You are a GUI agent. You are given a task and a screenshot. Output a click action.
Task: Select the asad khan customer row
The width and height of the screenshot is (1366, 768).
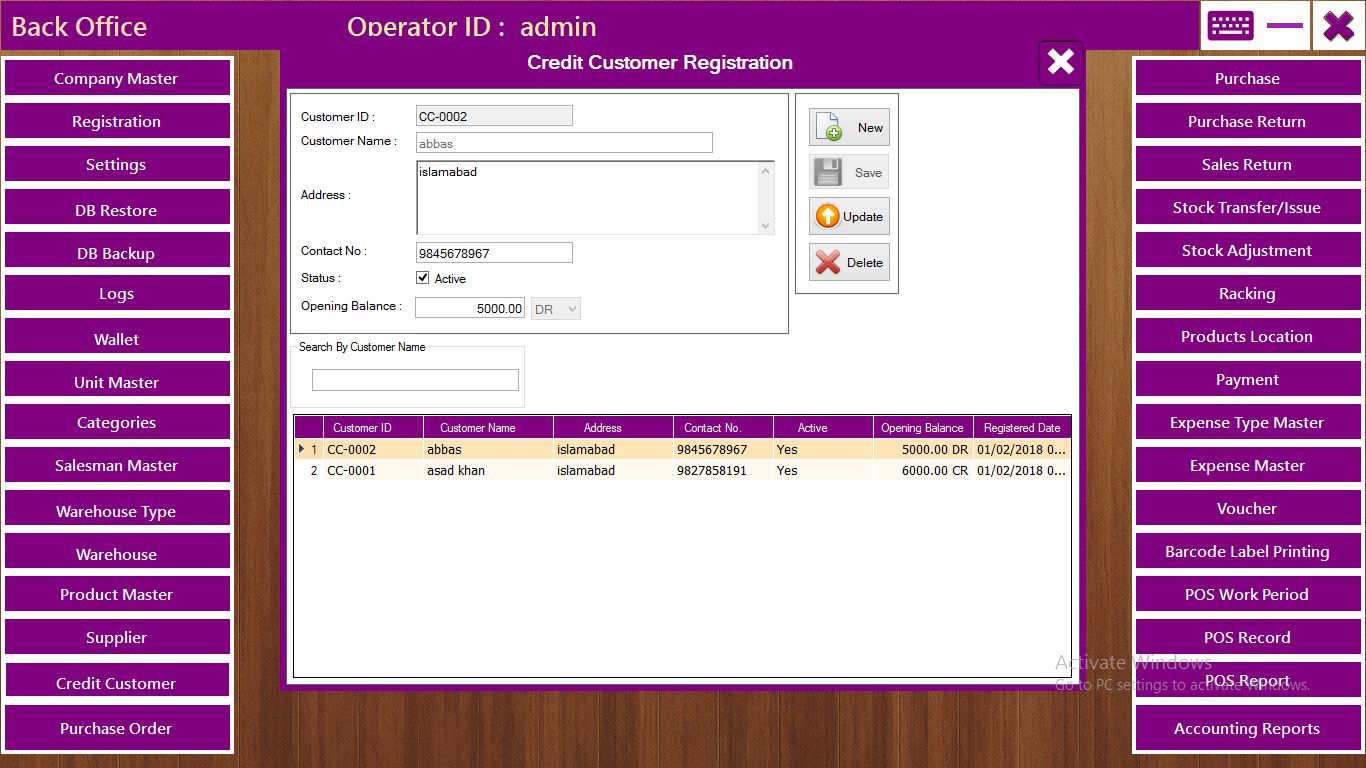[456, 471]
